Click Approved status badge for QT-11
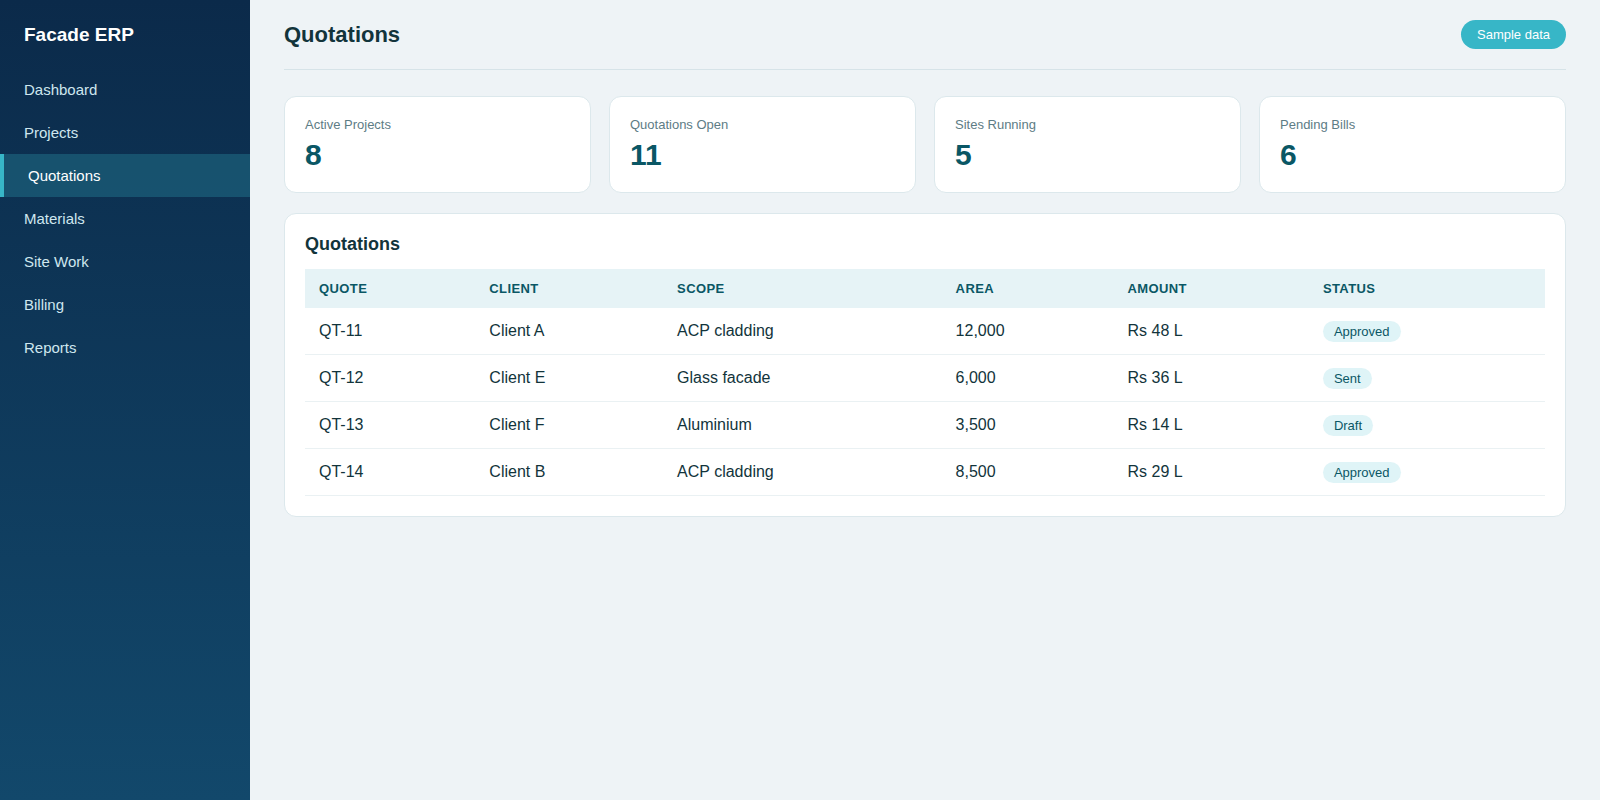Image resolution: width=1600 pixels, height=800 pixels. [x=1361, y=332]
